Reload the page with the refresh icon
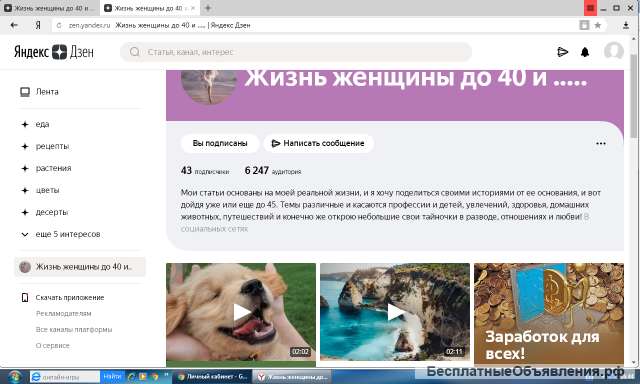640x384 pixels. point(59,25)
